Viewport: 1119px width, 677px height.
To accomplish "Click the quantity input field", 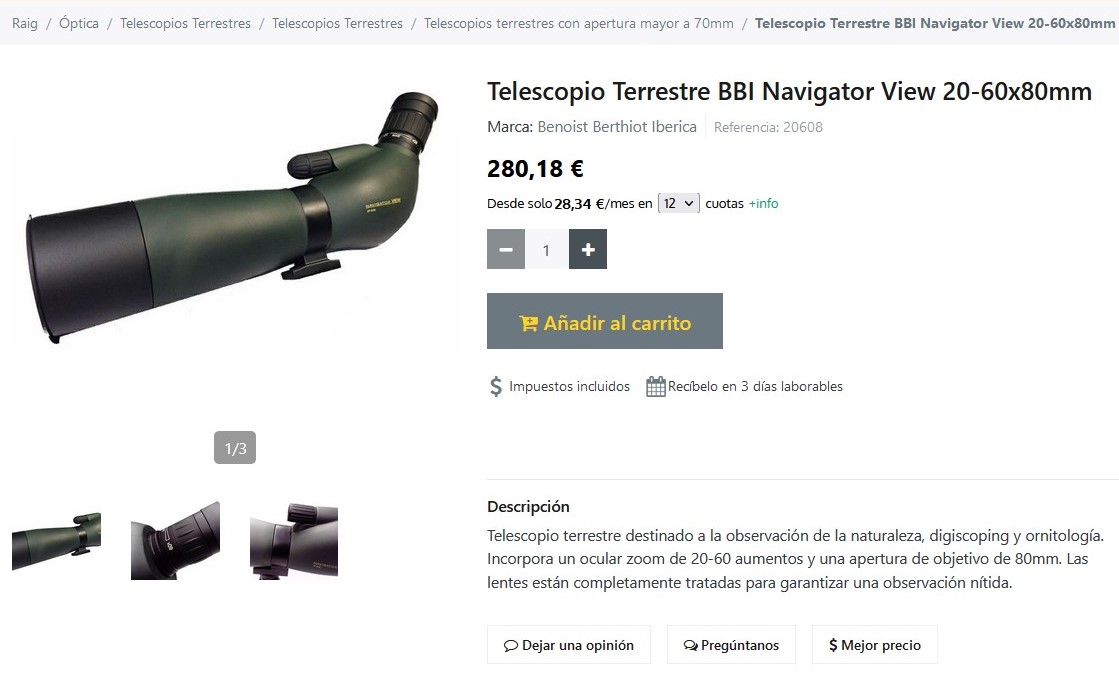I will 547,249.
